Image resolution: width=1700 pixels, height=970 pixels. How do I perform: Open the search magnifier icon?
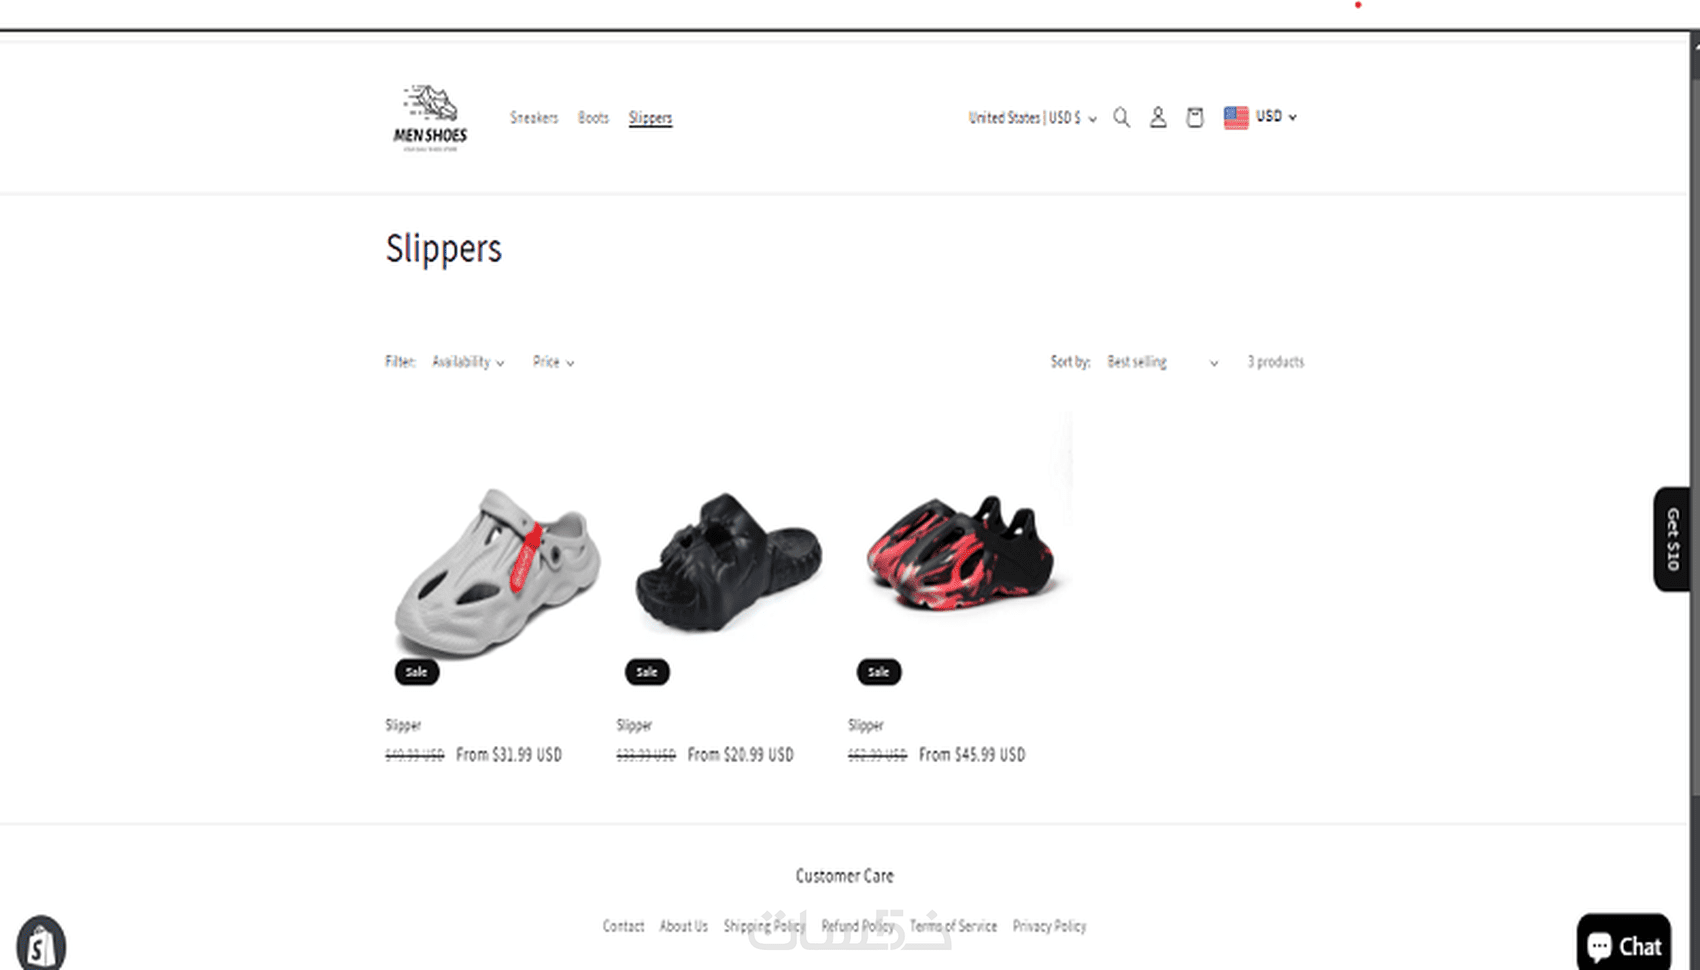pyautogui.click(x=1122, y=118)
